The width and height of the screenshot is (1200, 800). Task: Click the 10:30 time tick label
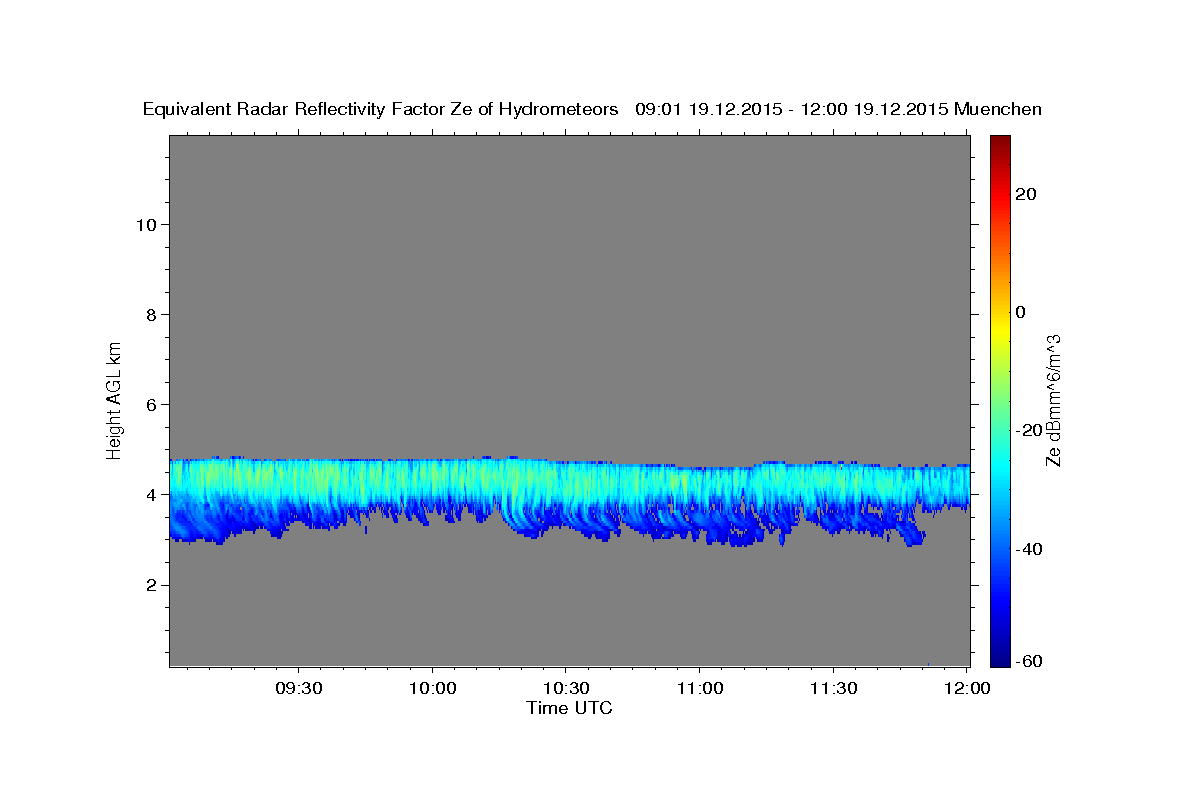tap(566, 689)
